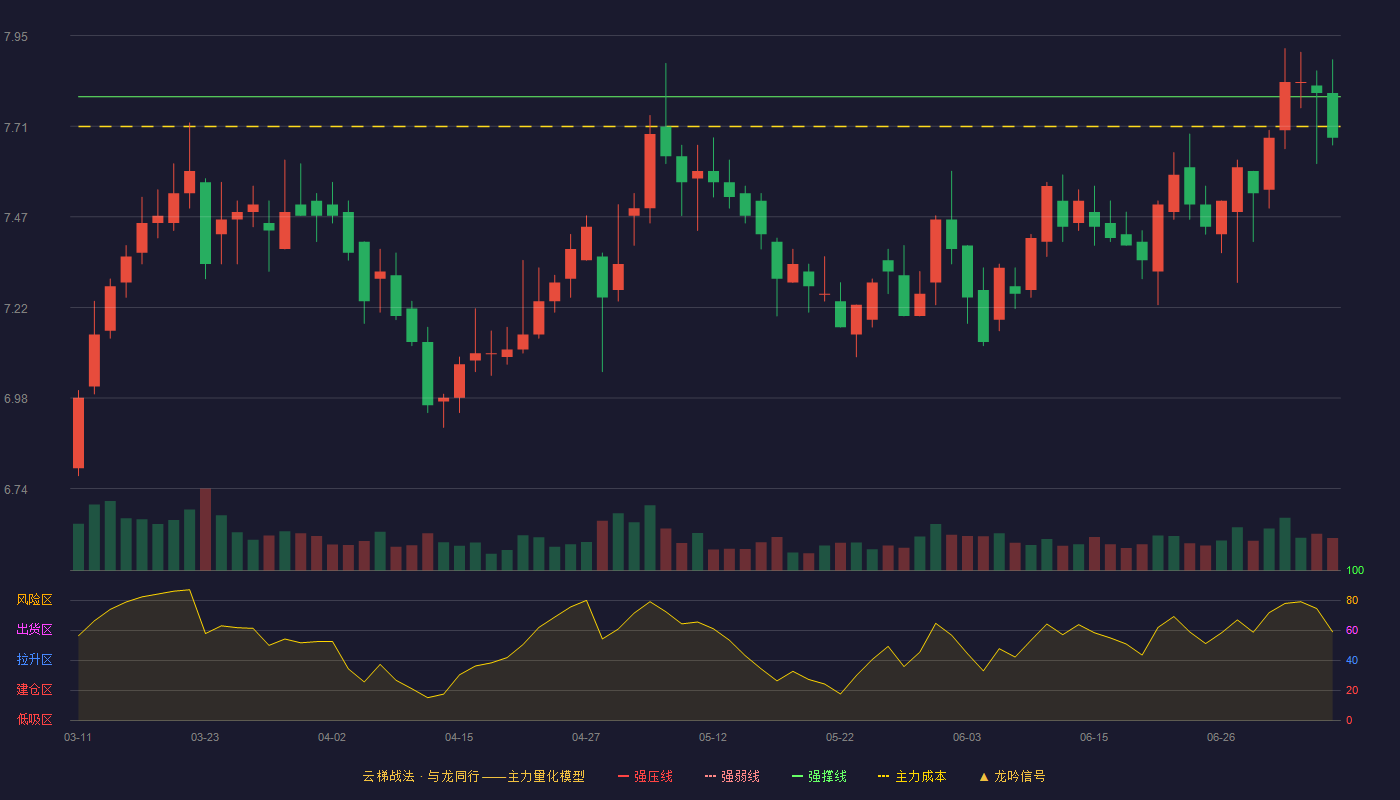Image resolution: width=1400 pixels, height=800 pixels.
Task: Click the 7.71 price axis label
Action: [16, 127]
